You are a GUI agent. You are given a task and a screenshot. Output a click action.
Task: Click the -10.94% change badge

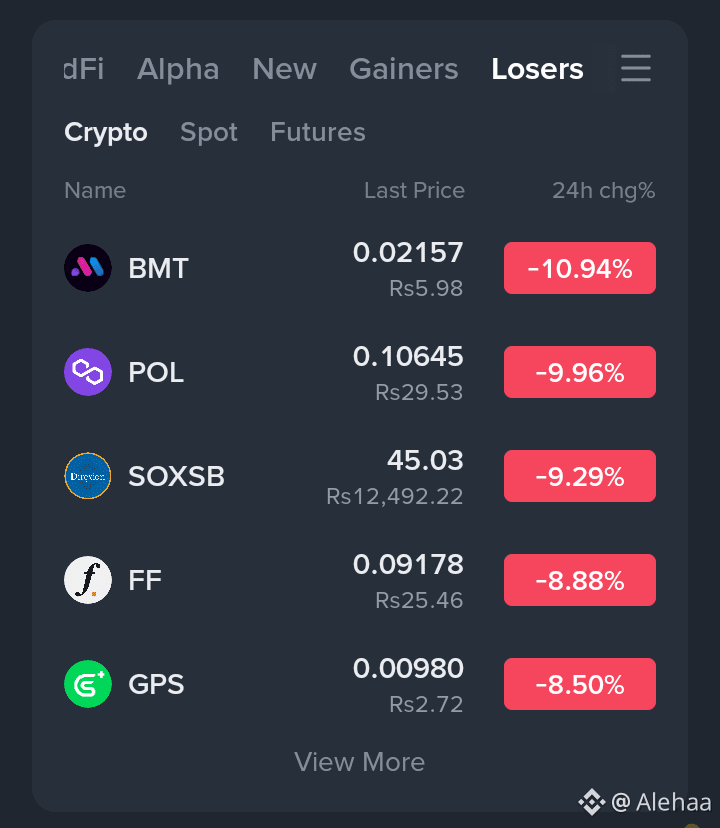pos(579,268)
